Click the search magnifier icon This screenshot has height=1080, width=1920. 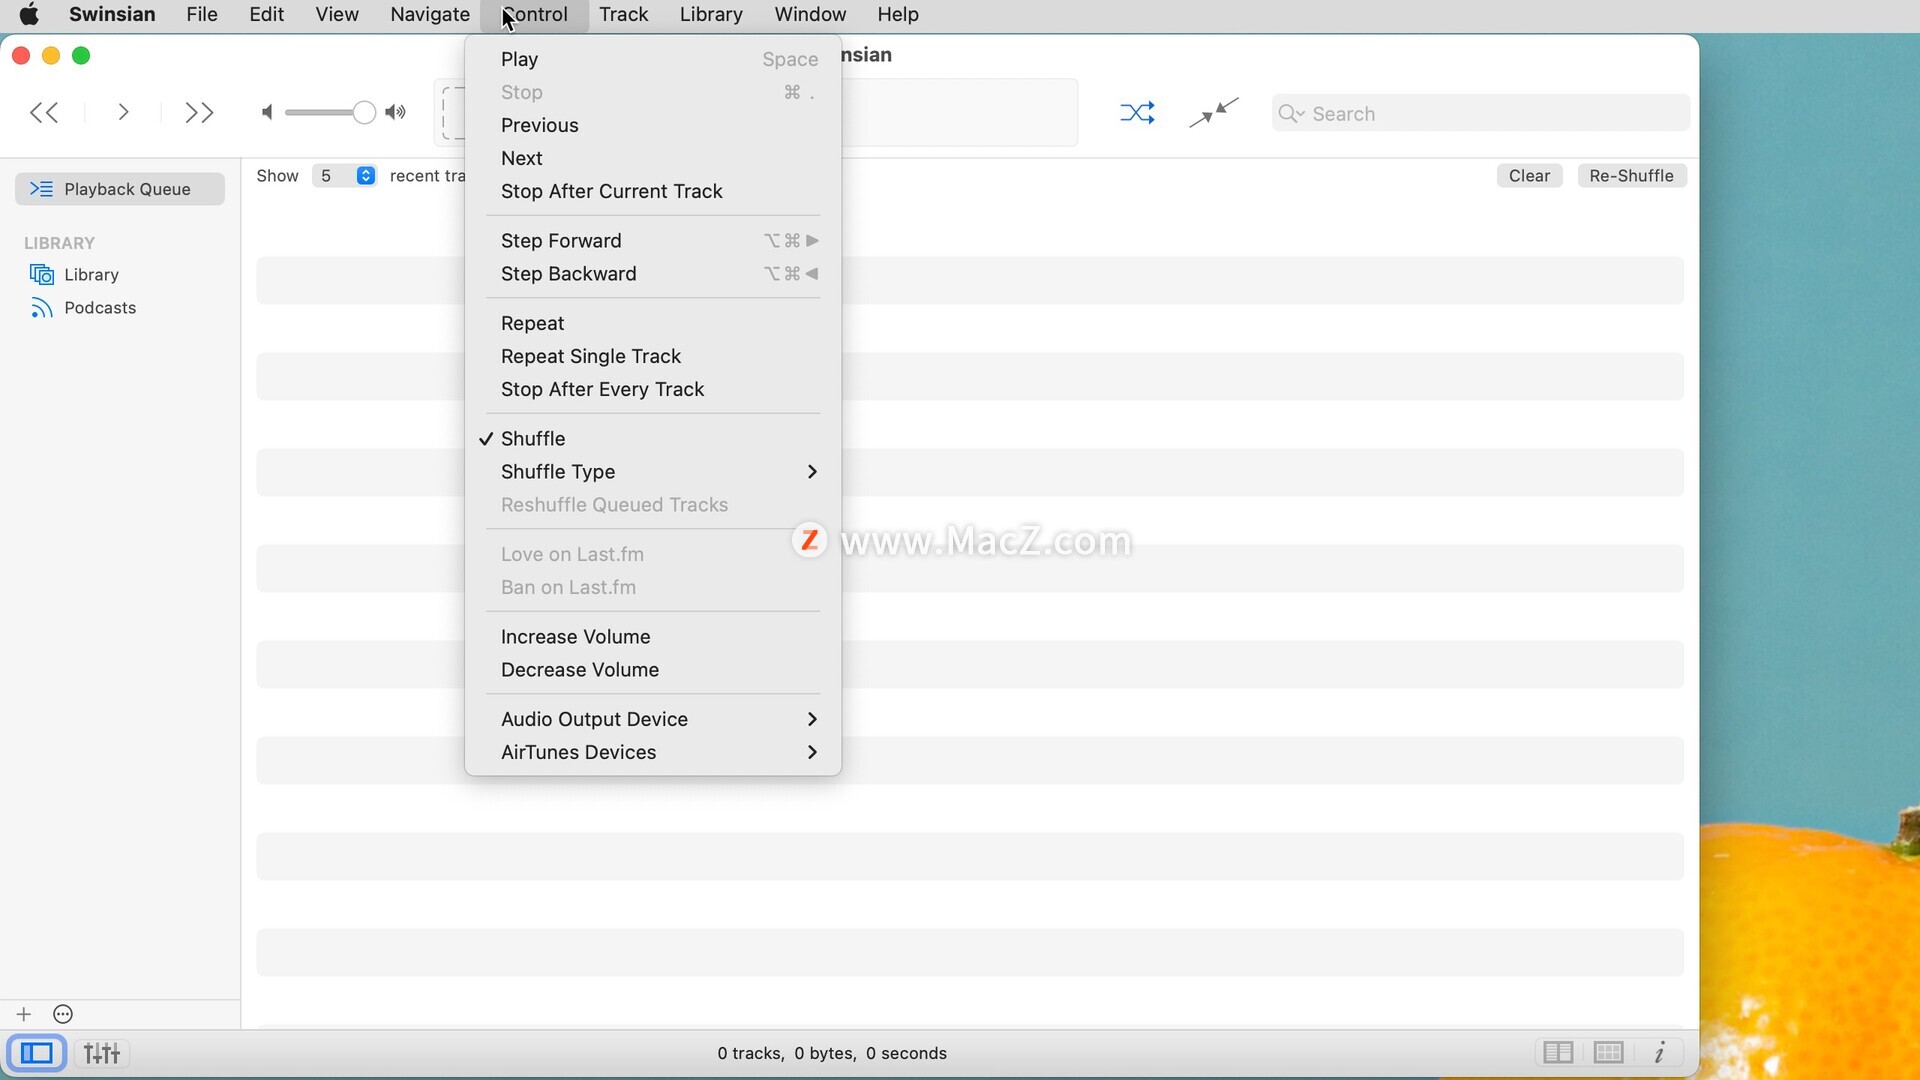[x=1291, y=113]
